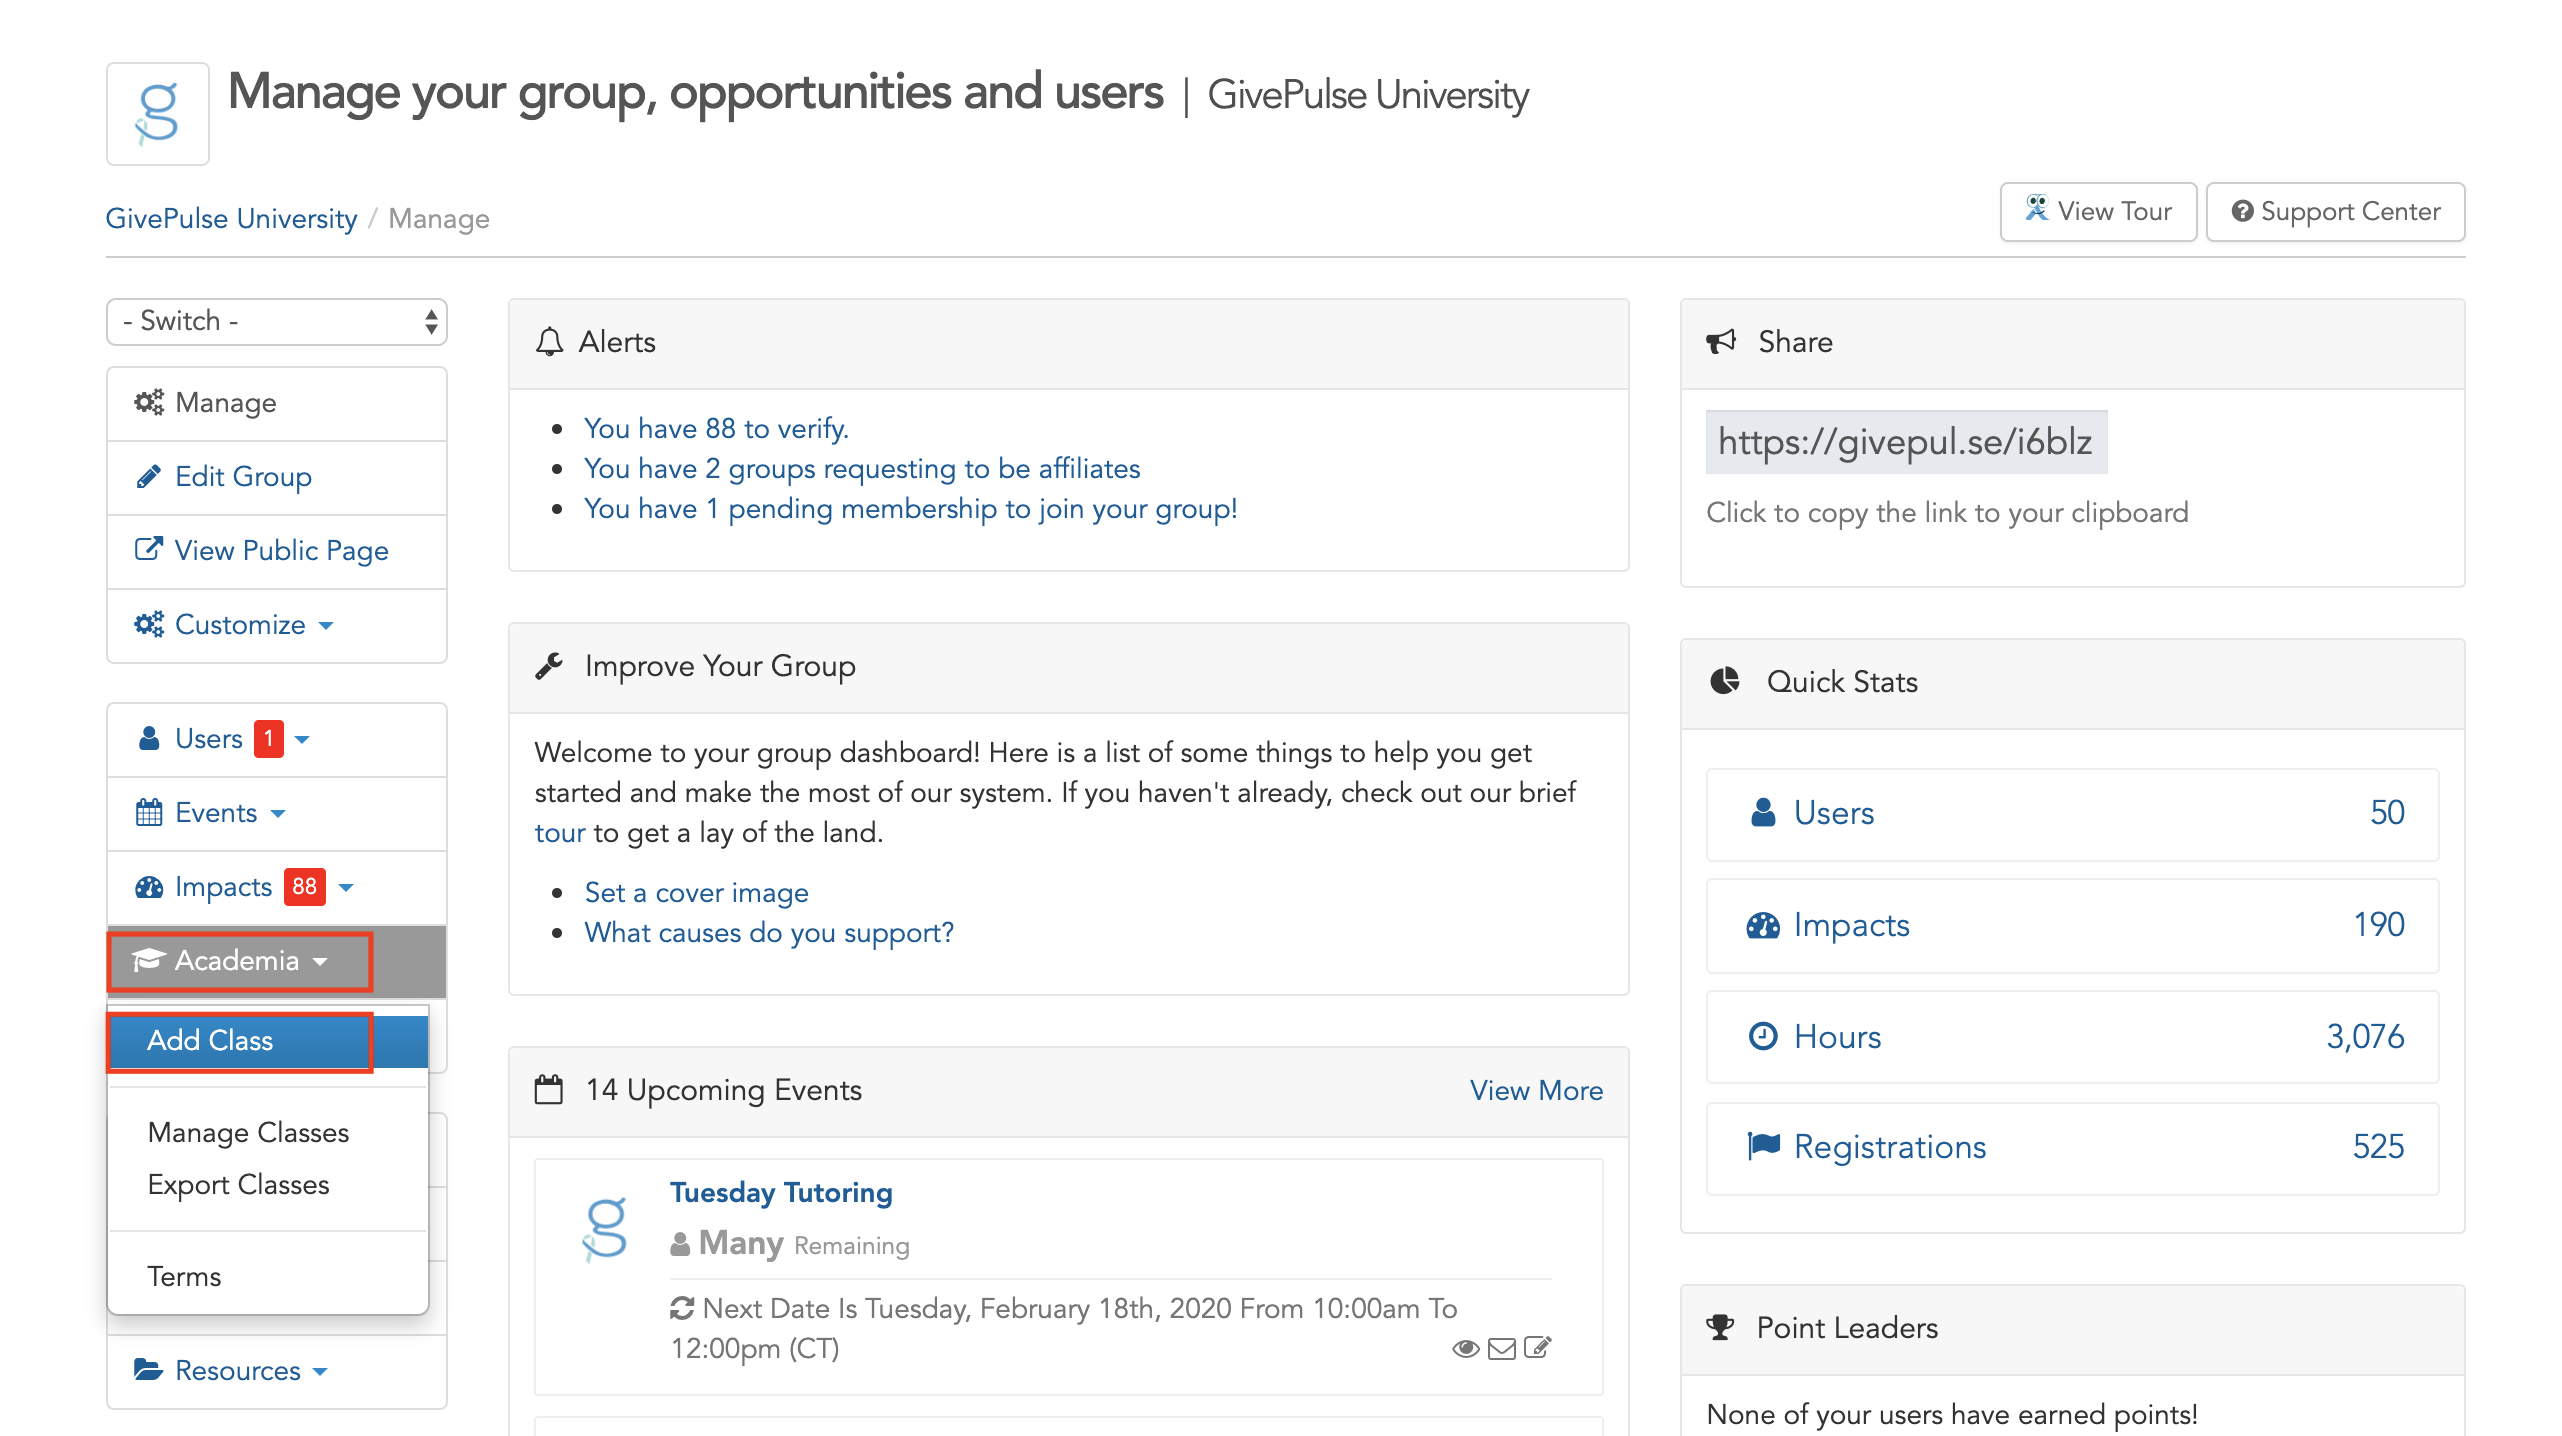Click 'What causes do you support?' link
The height and width of the screenshot is (1436, 2562).
(769, 932)
